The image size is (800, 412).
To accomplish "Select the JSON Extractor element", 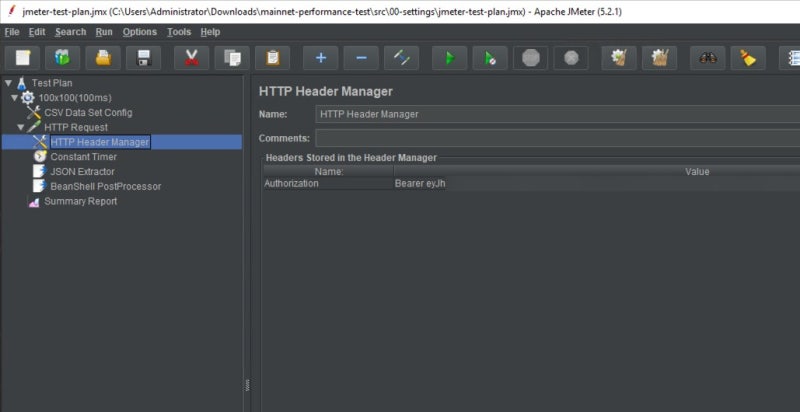I will (83, 171).
